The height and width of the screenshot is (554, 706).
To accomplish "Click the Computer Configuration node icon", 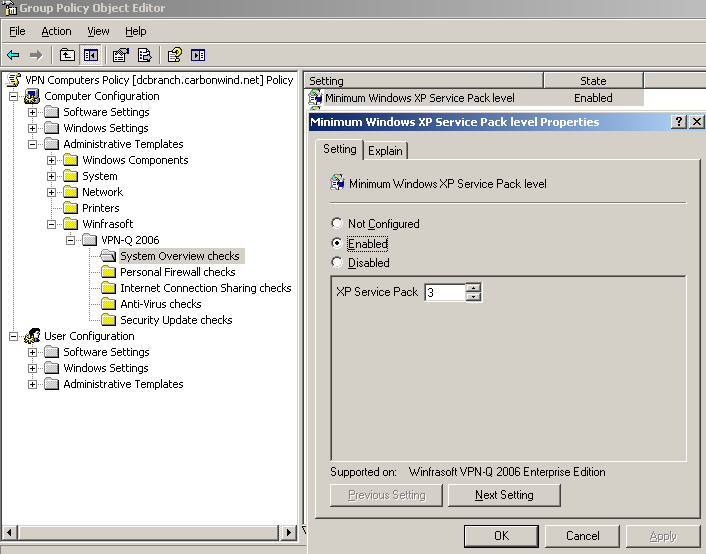I will tap(32, 96).
